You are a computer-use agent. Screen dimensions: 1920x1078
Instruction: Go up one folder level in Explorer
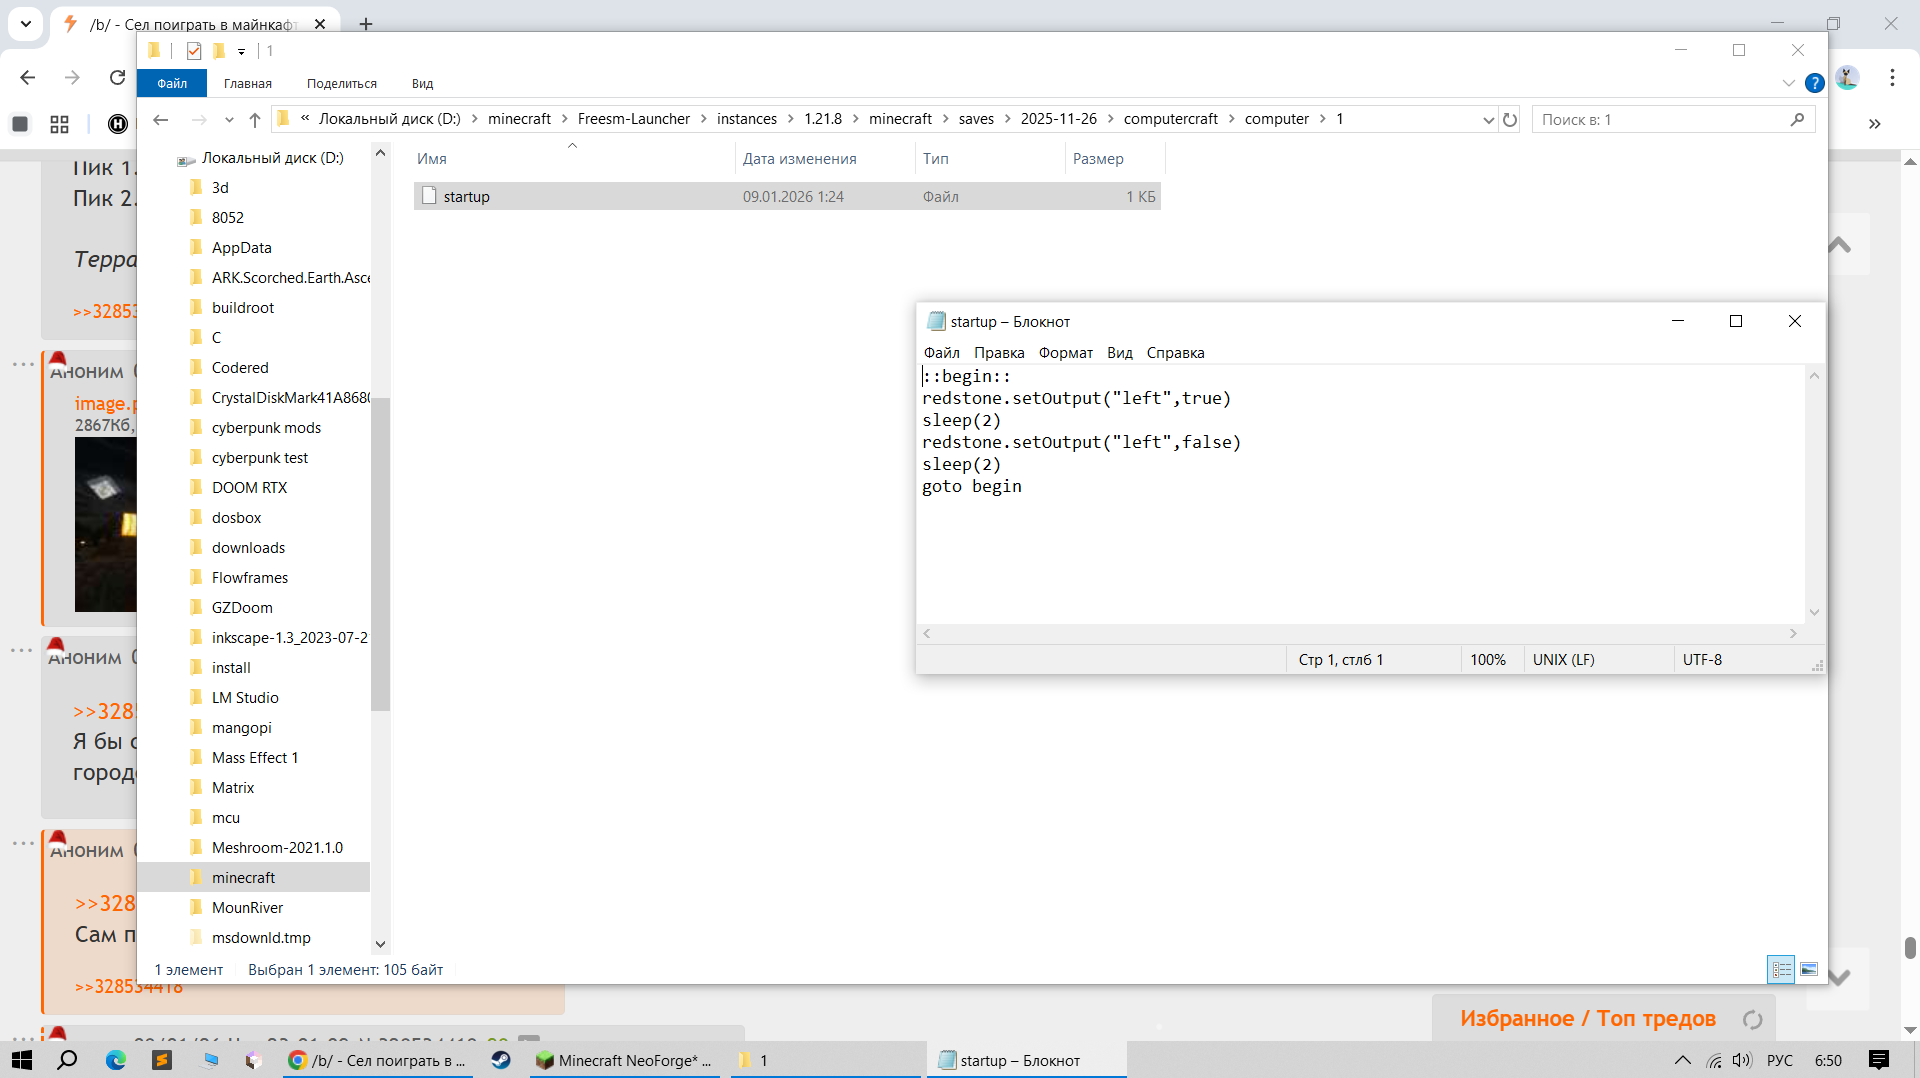coord(255,120)
